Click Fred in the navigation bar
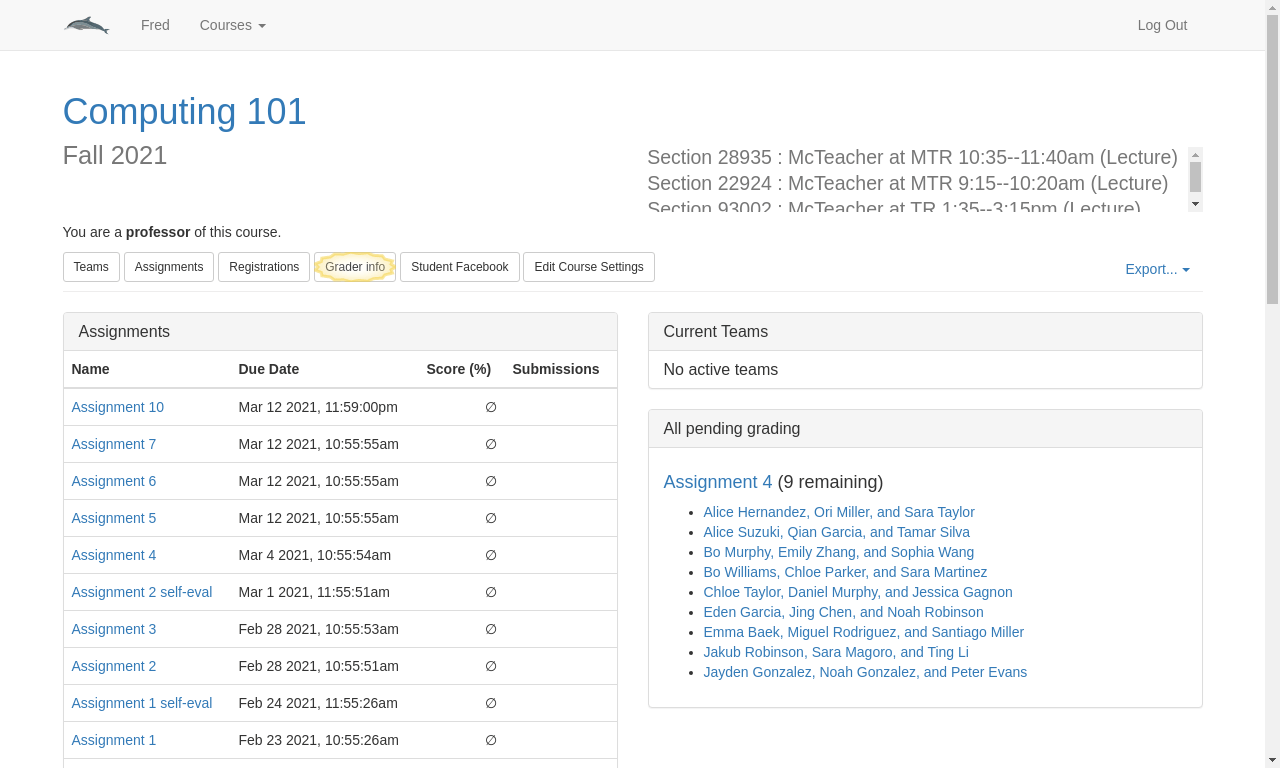 pyautogui.click(x=155, y=25)
